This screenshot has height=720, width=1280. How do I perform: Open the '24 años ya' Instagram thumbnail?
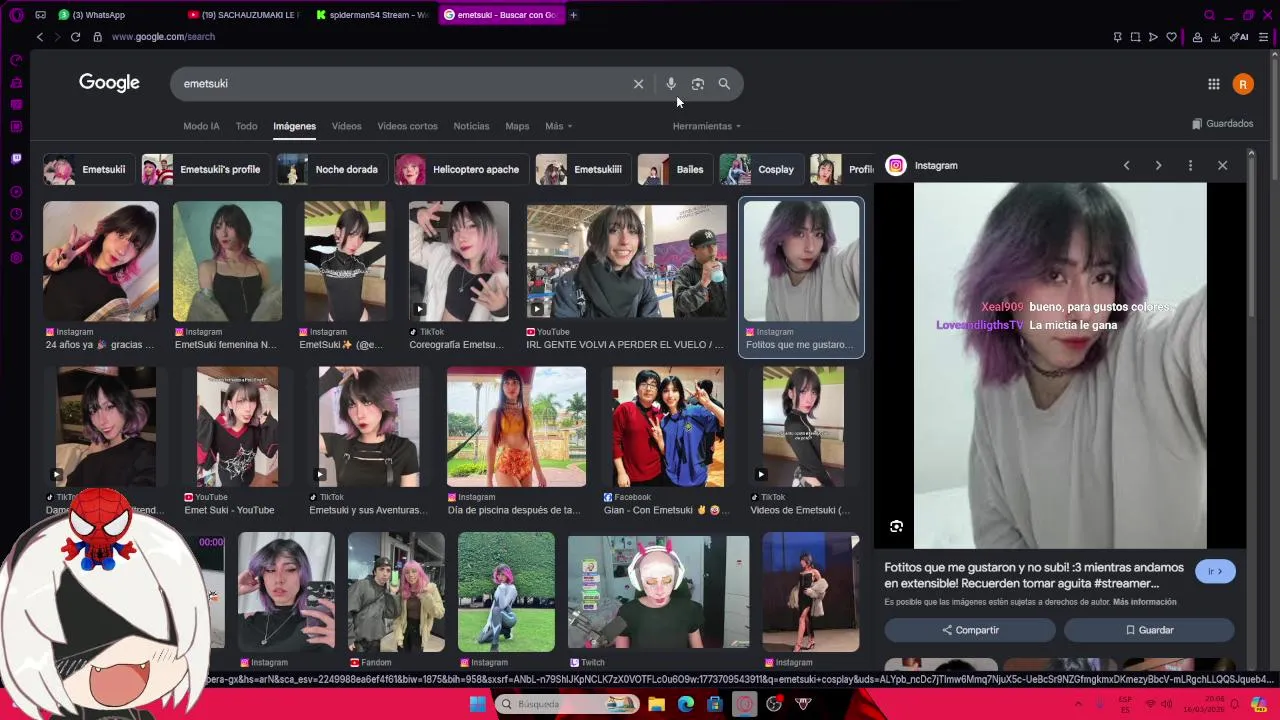[x=100, y=262]
